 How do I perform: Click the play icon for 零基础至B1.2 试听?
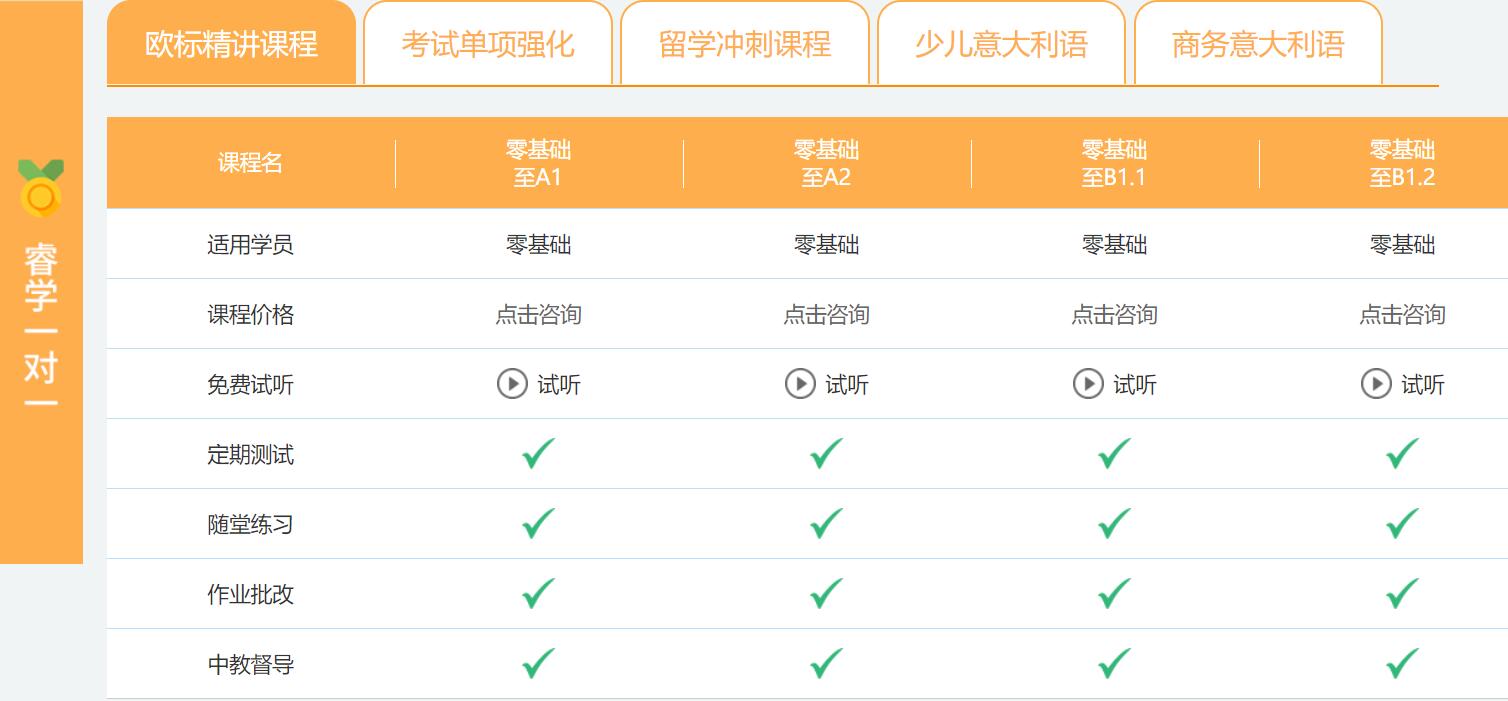tap(1376, 384)
